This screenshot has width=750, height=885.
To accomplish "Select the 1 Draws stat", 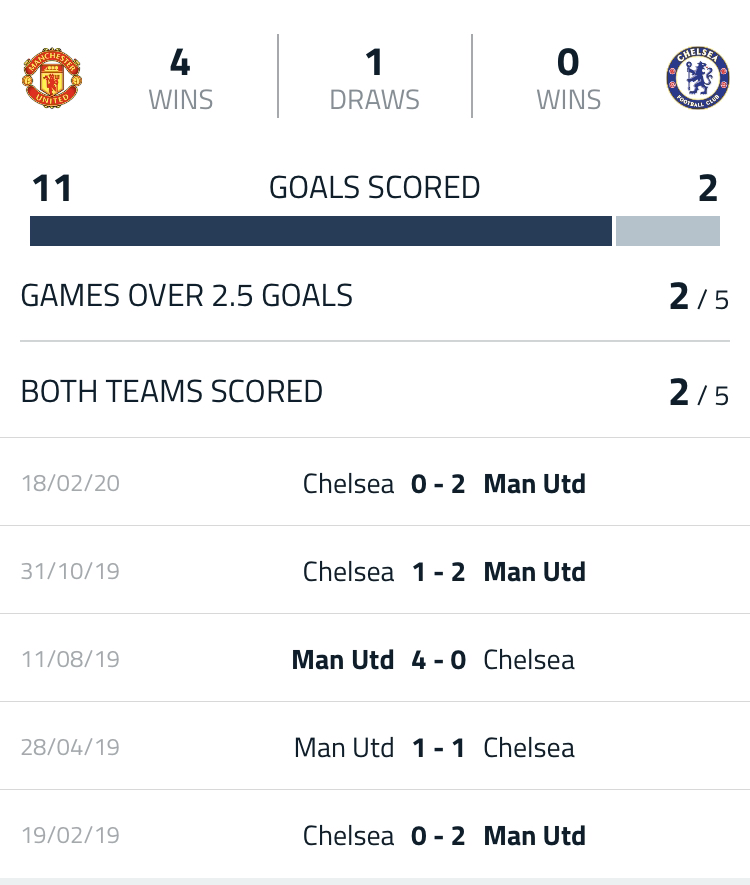I will click(x=375, y=78).
